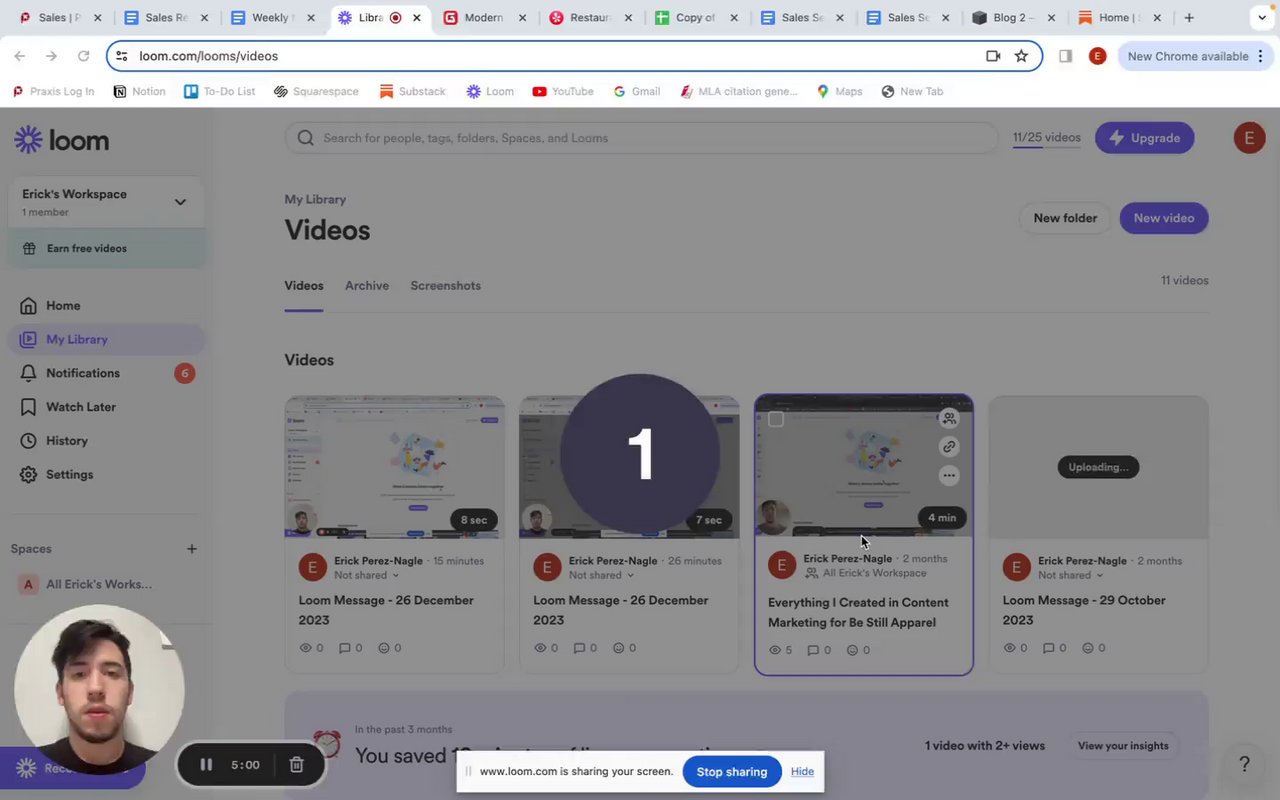This screenshot has height=800, width=1280.
Task: Reload the page in Chrome
Action: (84, 57)
